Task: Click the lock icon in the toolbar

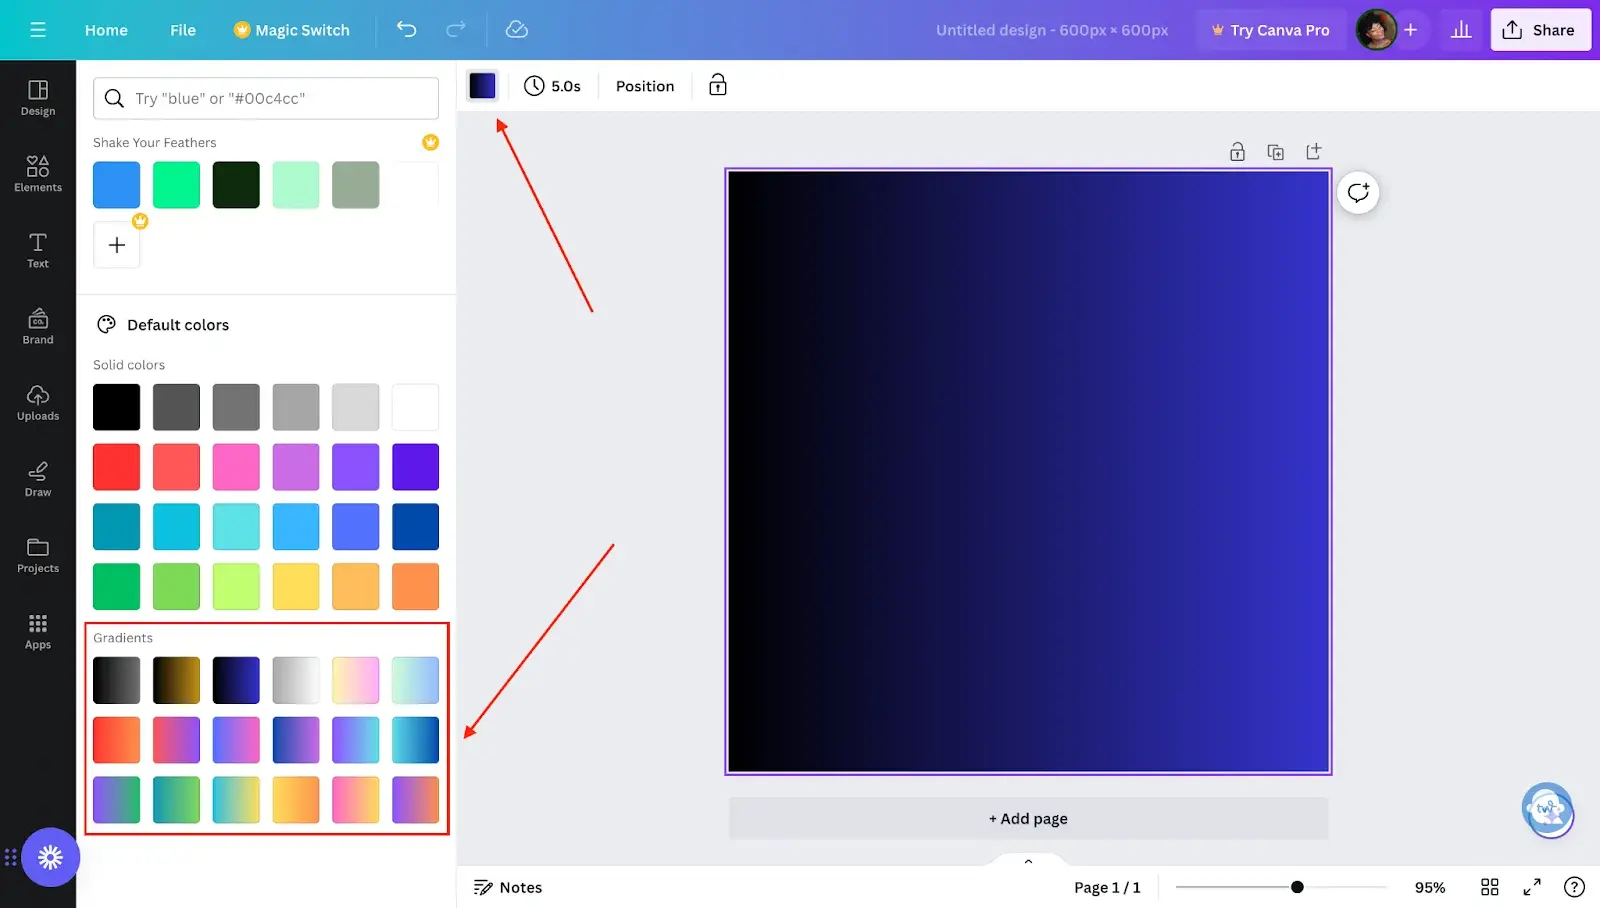Action: 718,86
